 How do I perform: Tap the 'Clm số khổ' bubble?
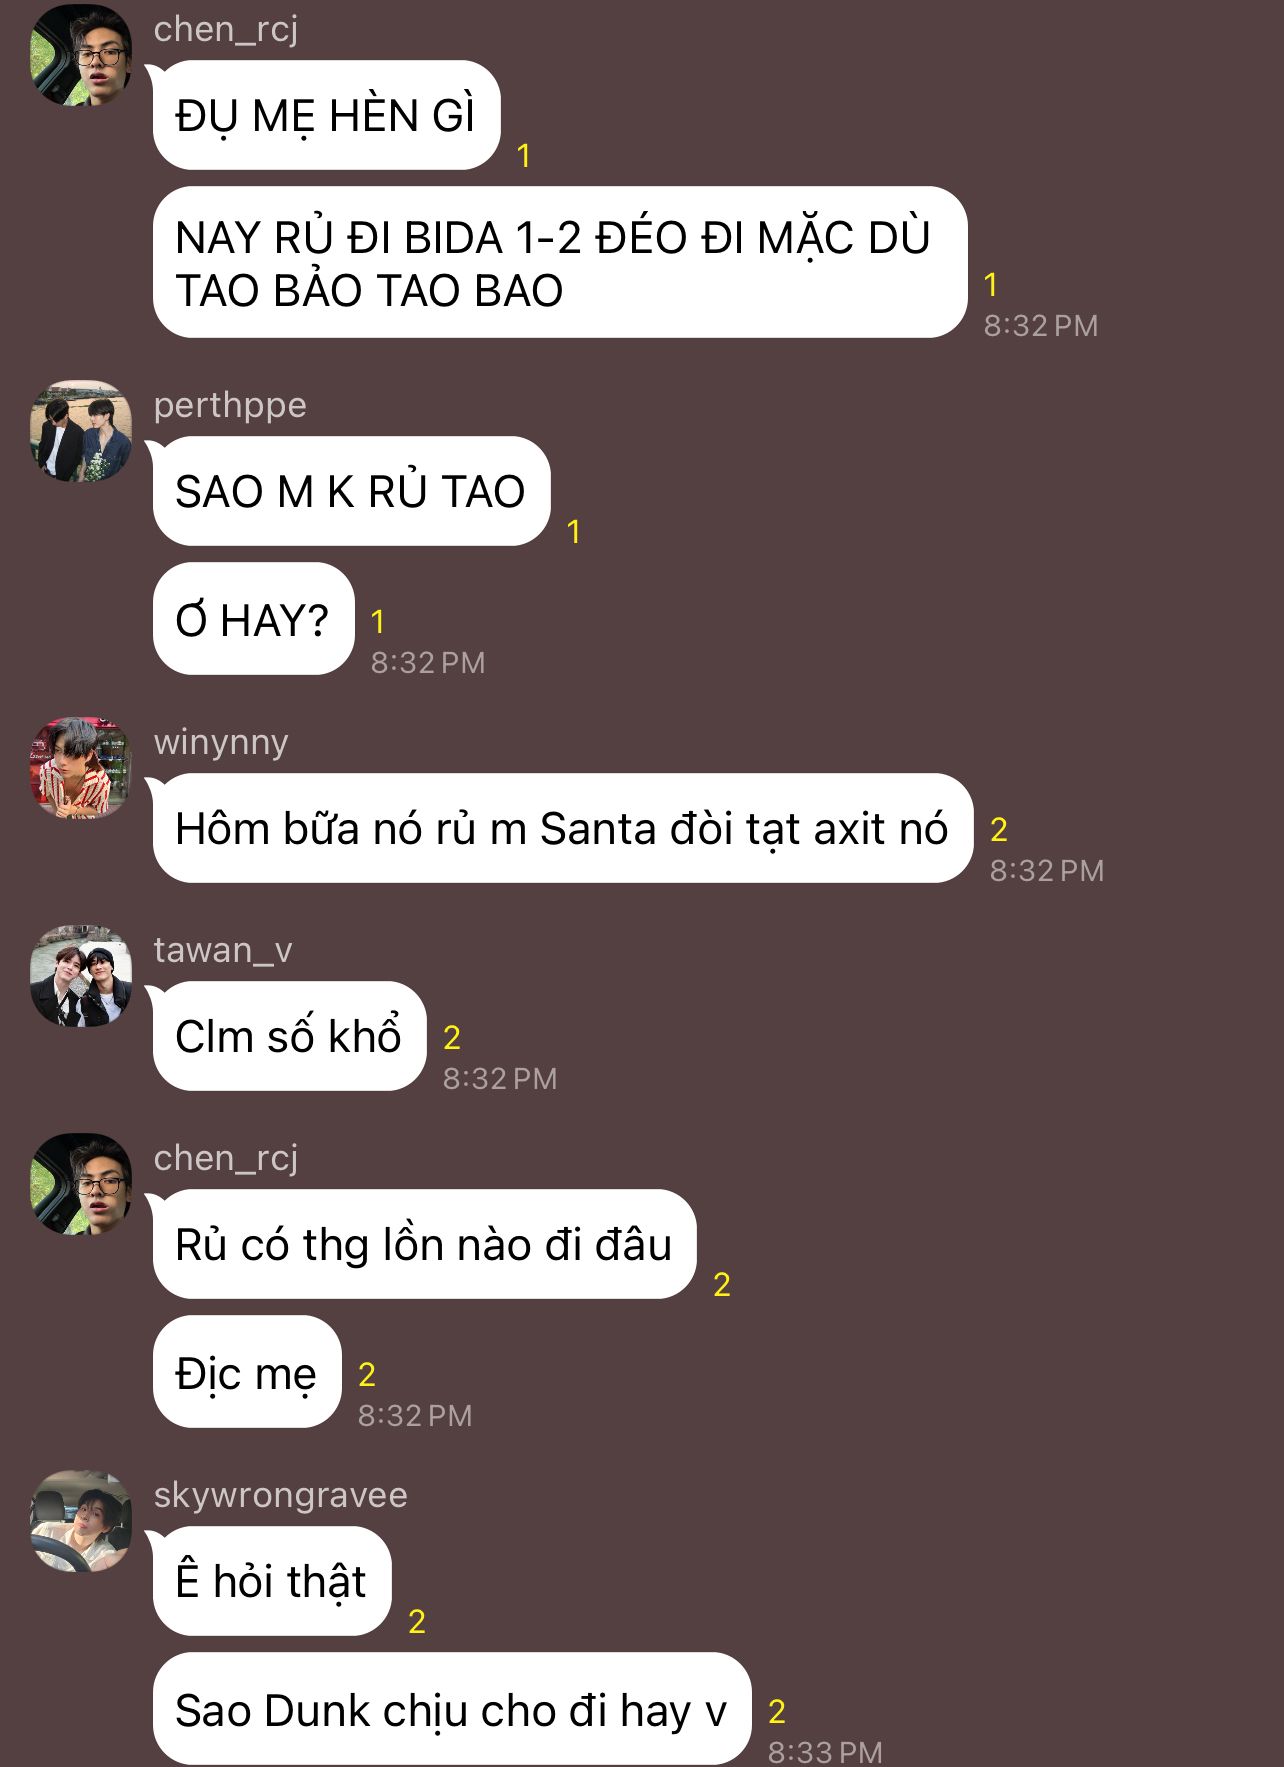pyautogui.click(x=289, y=1037)
